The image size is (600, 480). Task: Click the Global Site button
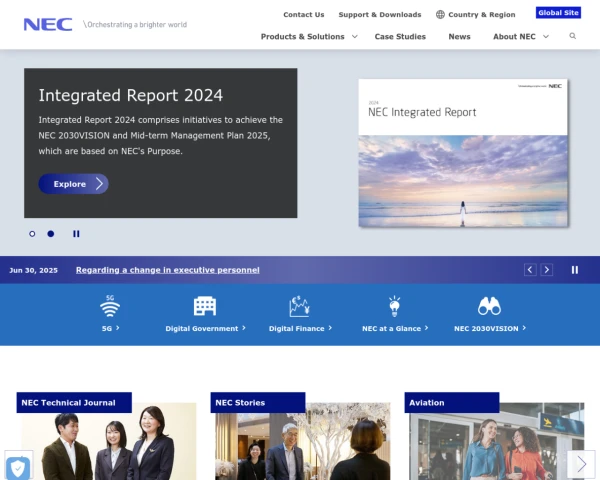558,13
